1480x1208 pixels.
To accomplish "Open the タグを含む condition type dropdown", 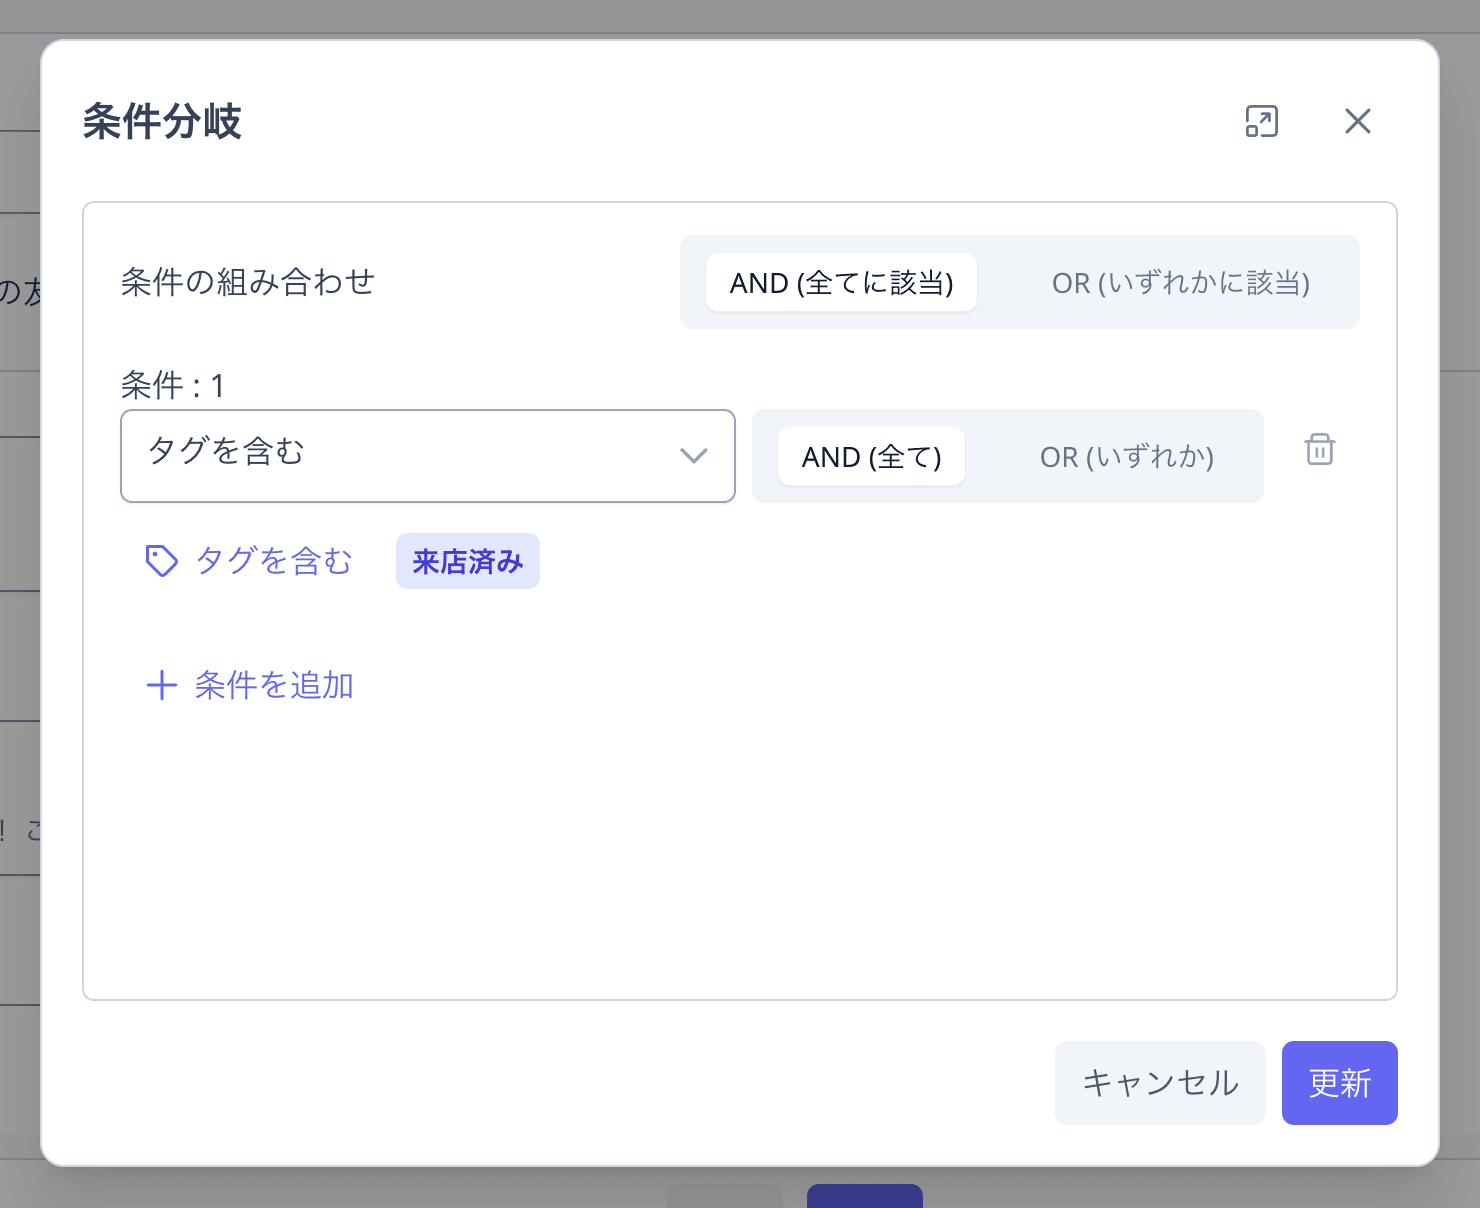I will tap(428, 456).
